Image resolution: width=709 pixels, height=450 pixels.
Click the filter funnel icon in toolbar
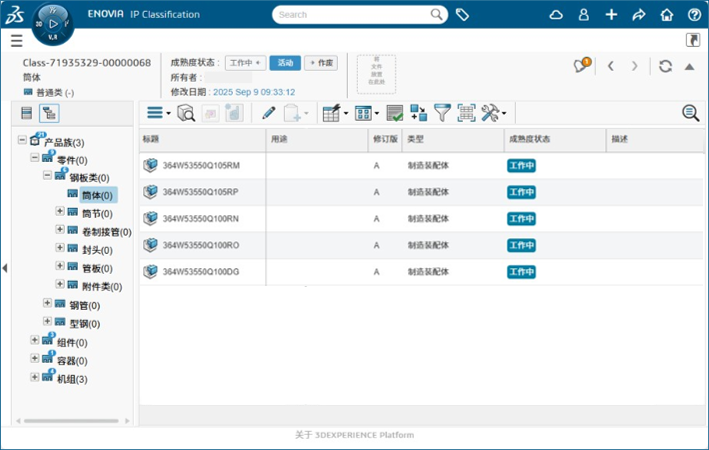click(442, 113)
